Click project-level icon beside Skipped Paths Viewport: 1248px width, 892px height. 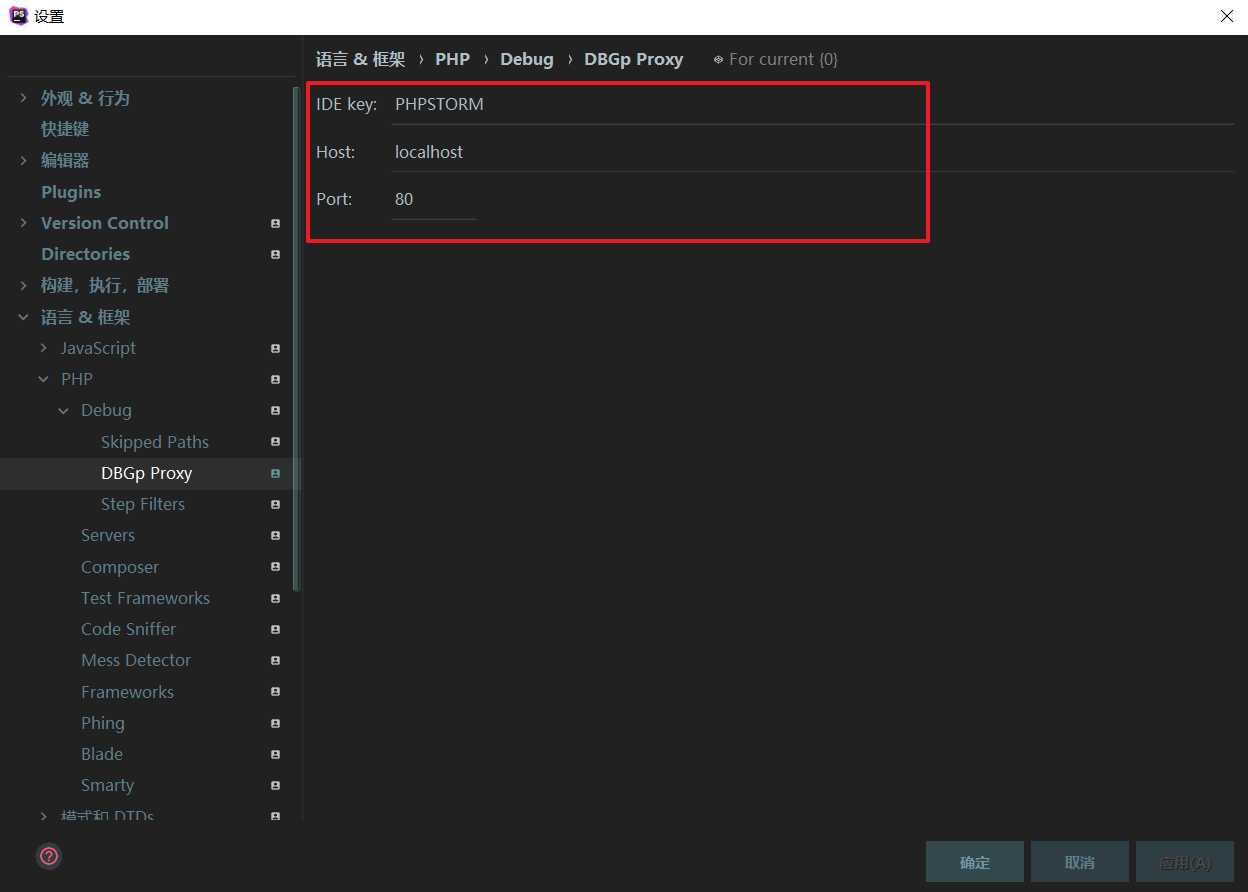point(275,442)
